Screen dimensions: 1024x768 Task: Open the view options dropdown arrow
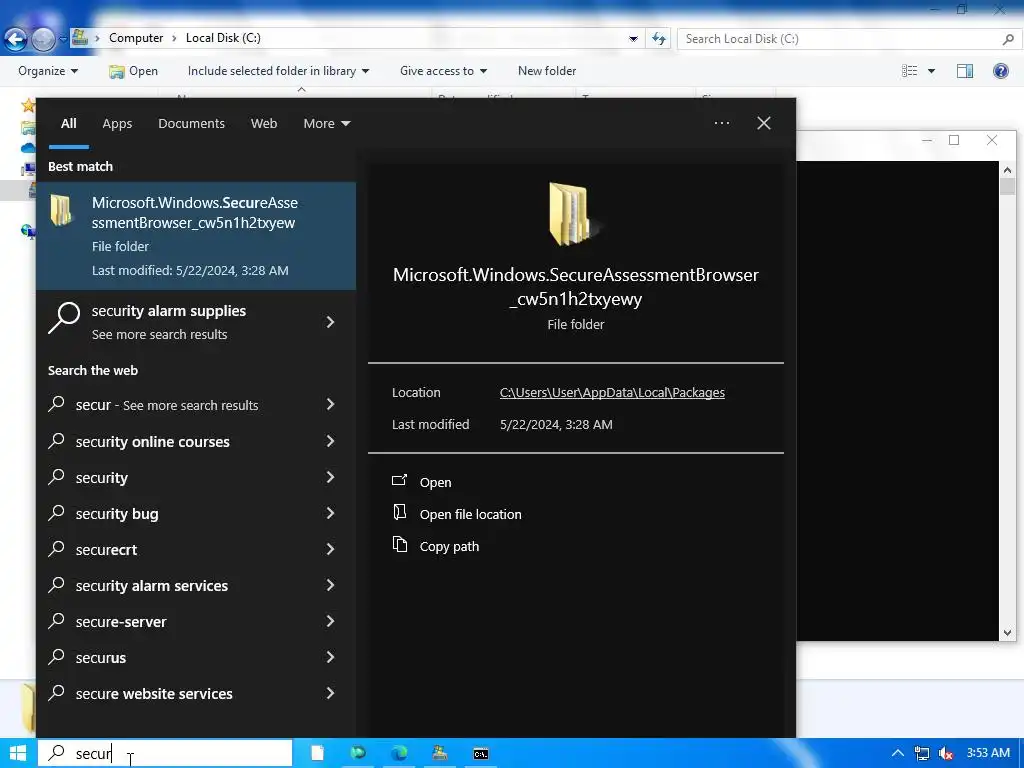(x=931, y=71)
